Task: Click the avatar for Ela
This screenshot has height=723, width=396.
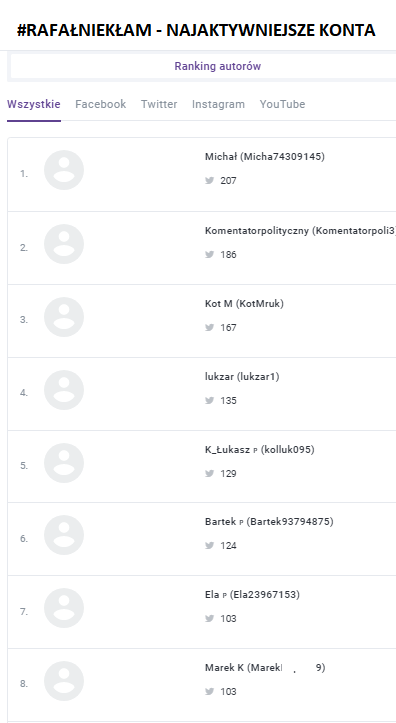Action: (64, 608)
